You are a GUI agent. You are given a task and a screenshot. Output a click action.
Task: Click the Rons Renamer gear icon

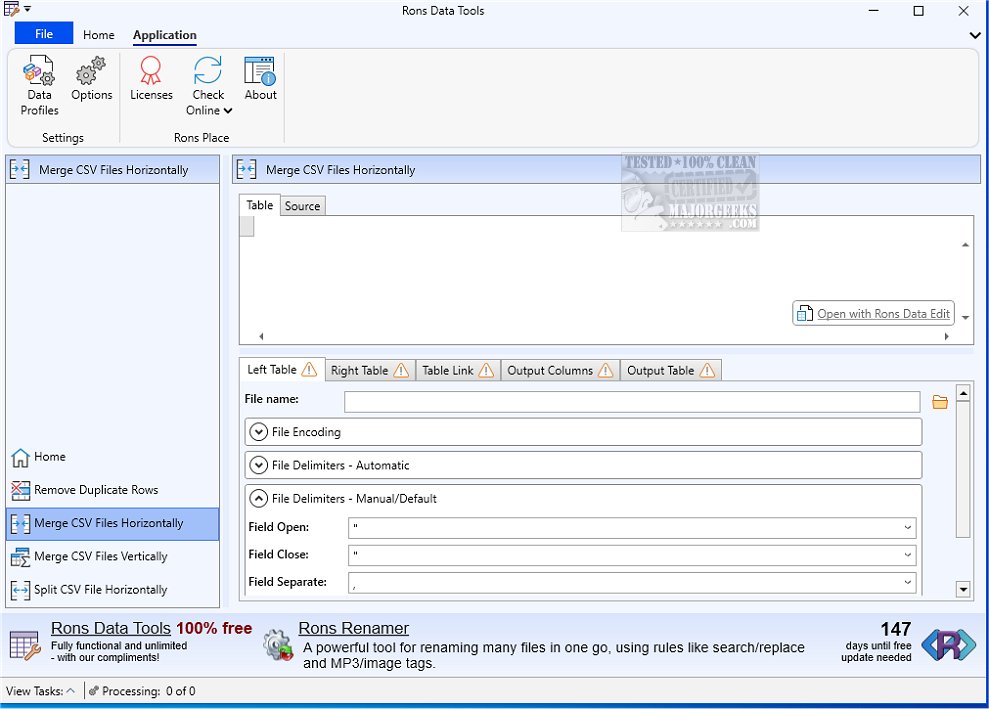coord(278,645)
